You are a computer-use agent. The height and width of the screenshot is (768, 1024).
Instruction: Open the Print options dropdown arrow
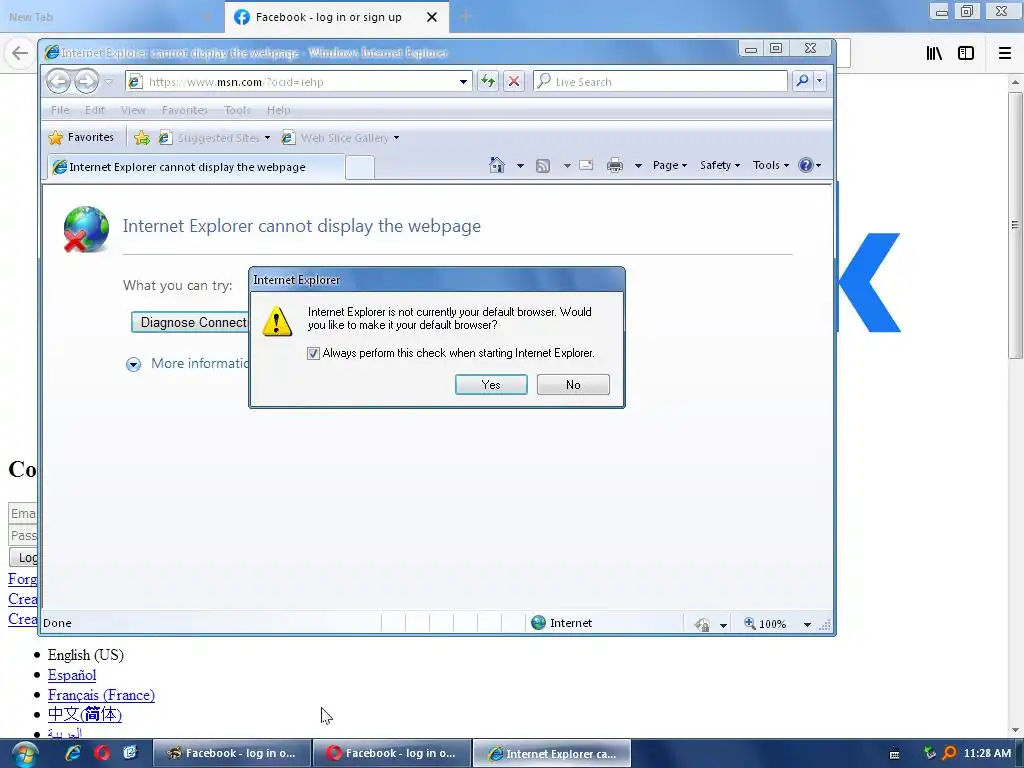tap(638, 166)
